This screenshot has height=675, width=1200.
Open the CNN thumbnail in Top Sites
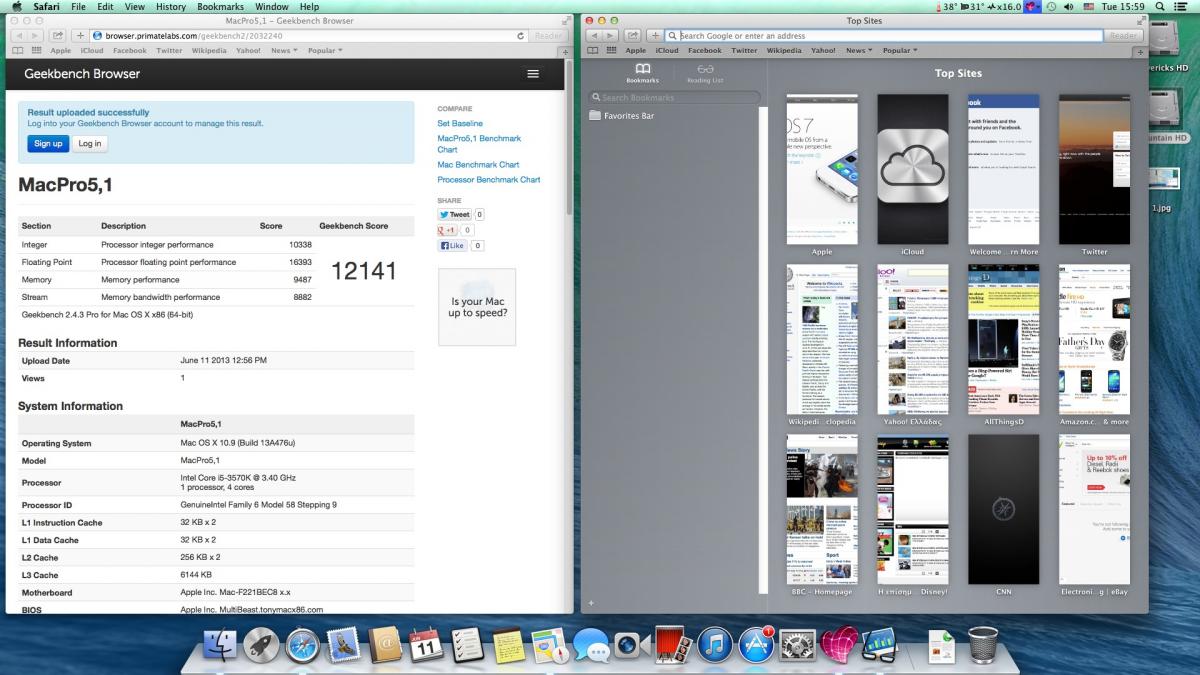tap(1003, 509)
